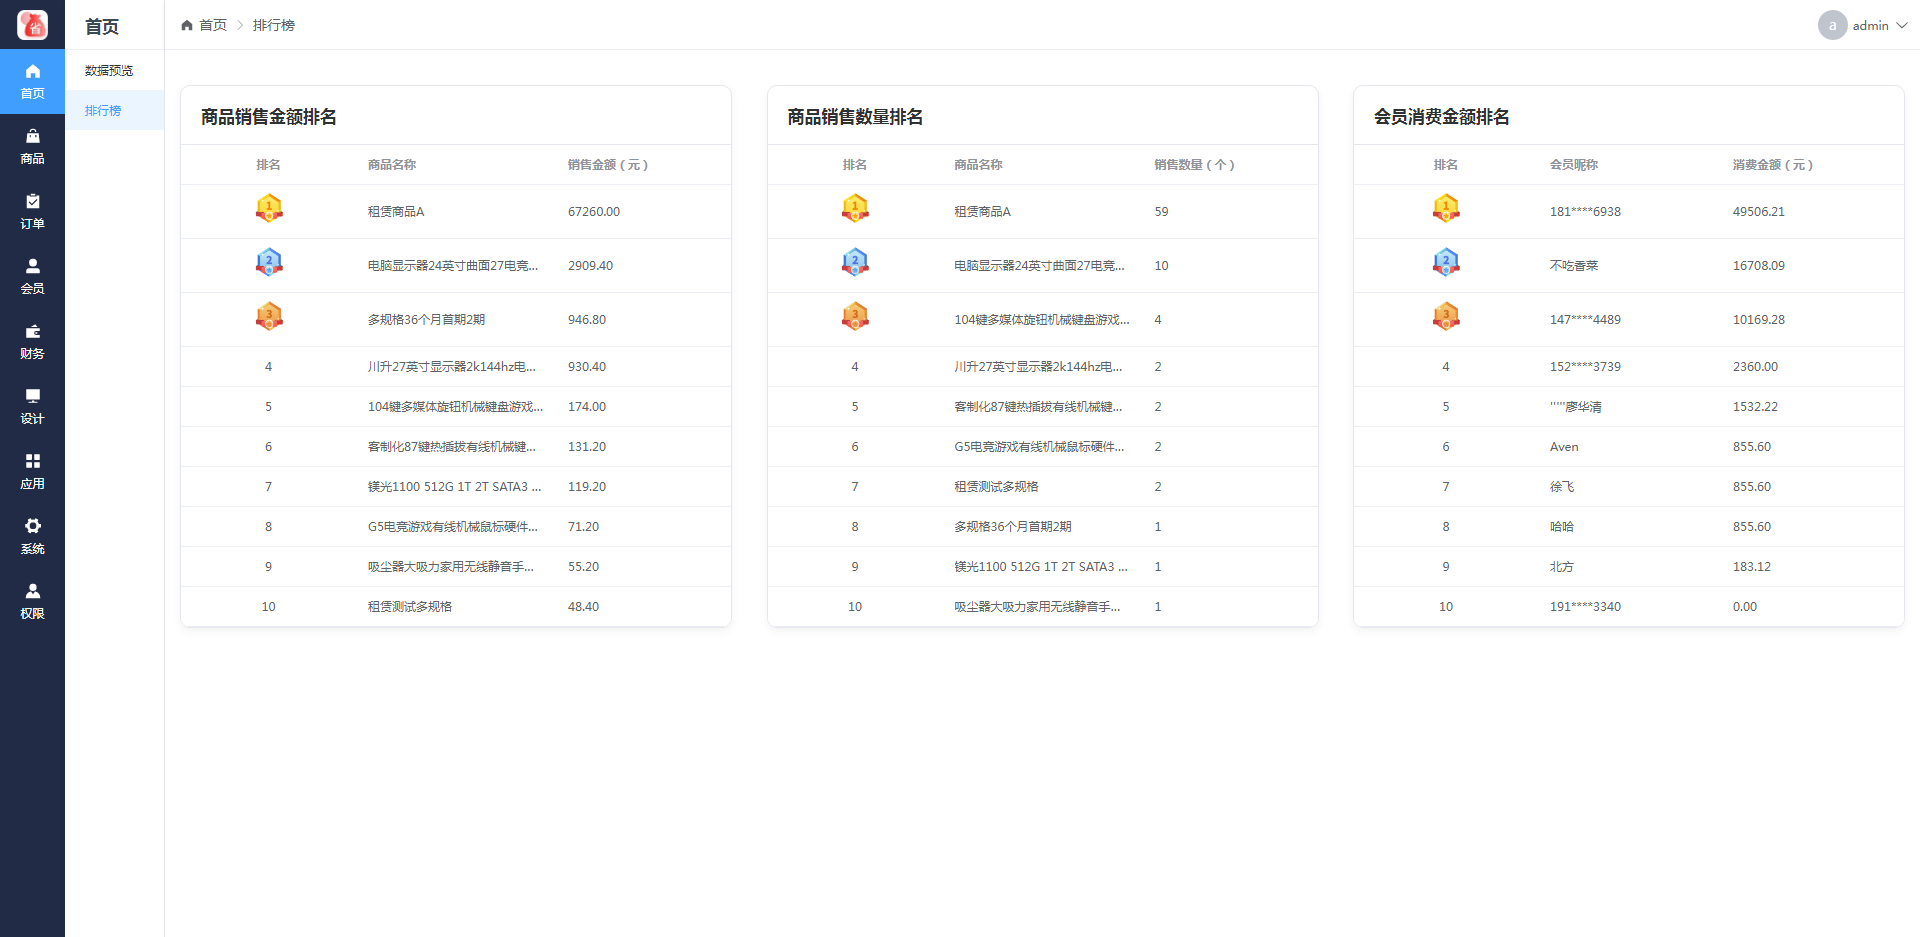Open the 应用 section in the sidebar
Image resolution: width=1920 pixels, height=937 pixels.
coord(32,471)
